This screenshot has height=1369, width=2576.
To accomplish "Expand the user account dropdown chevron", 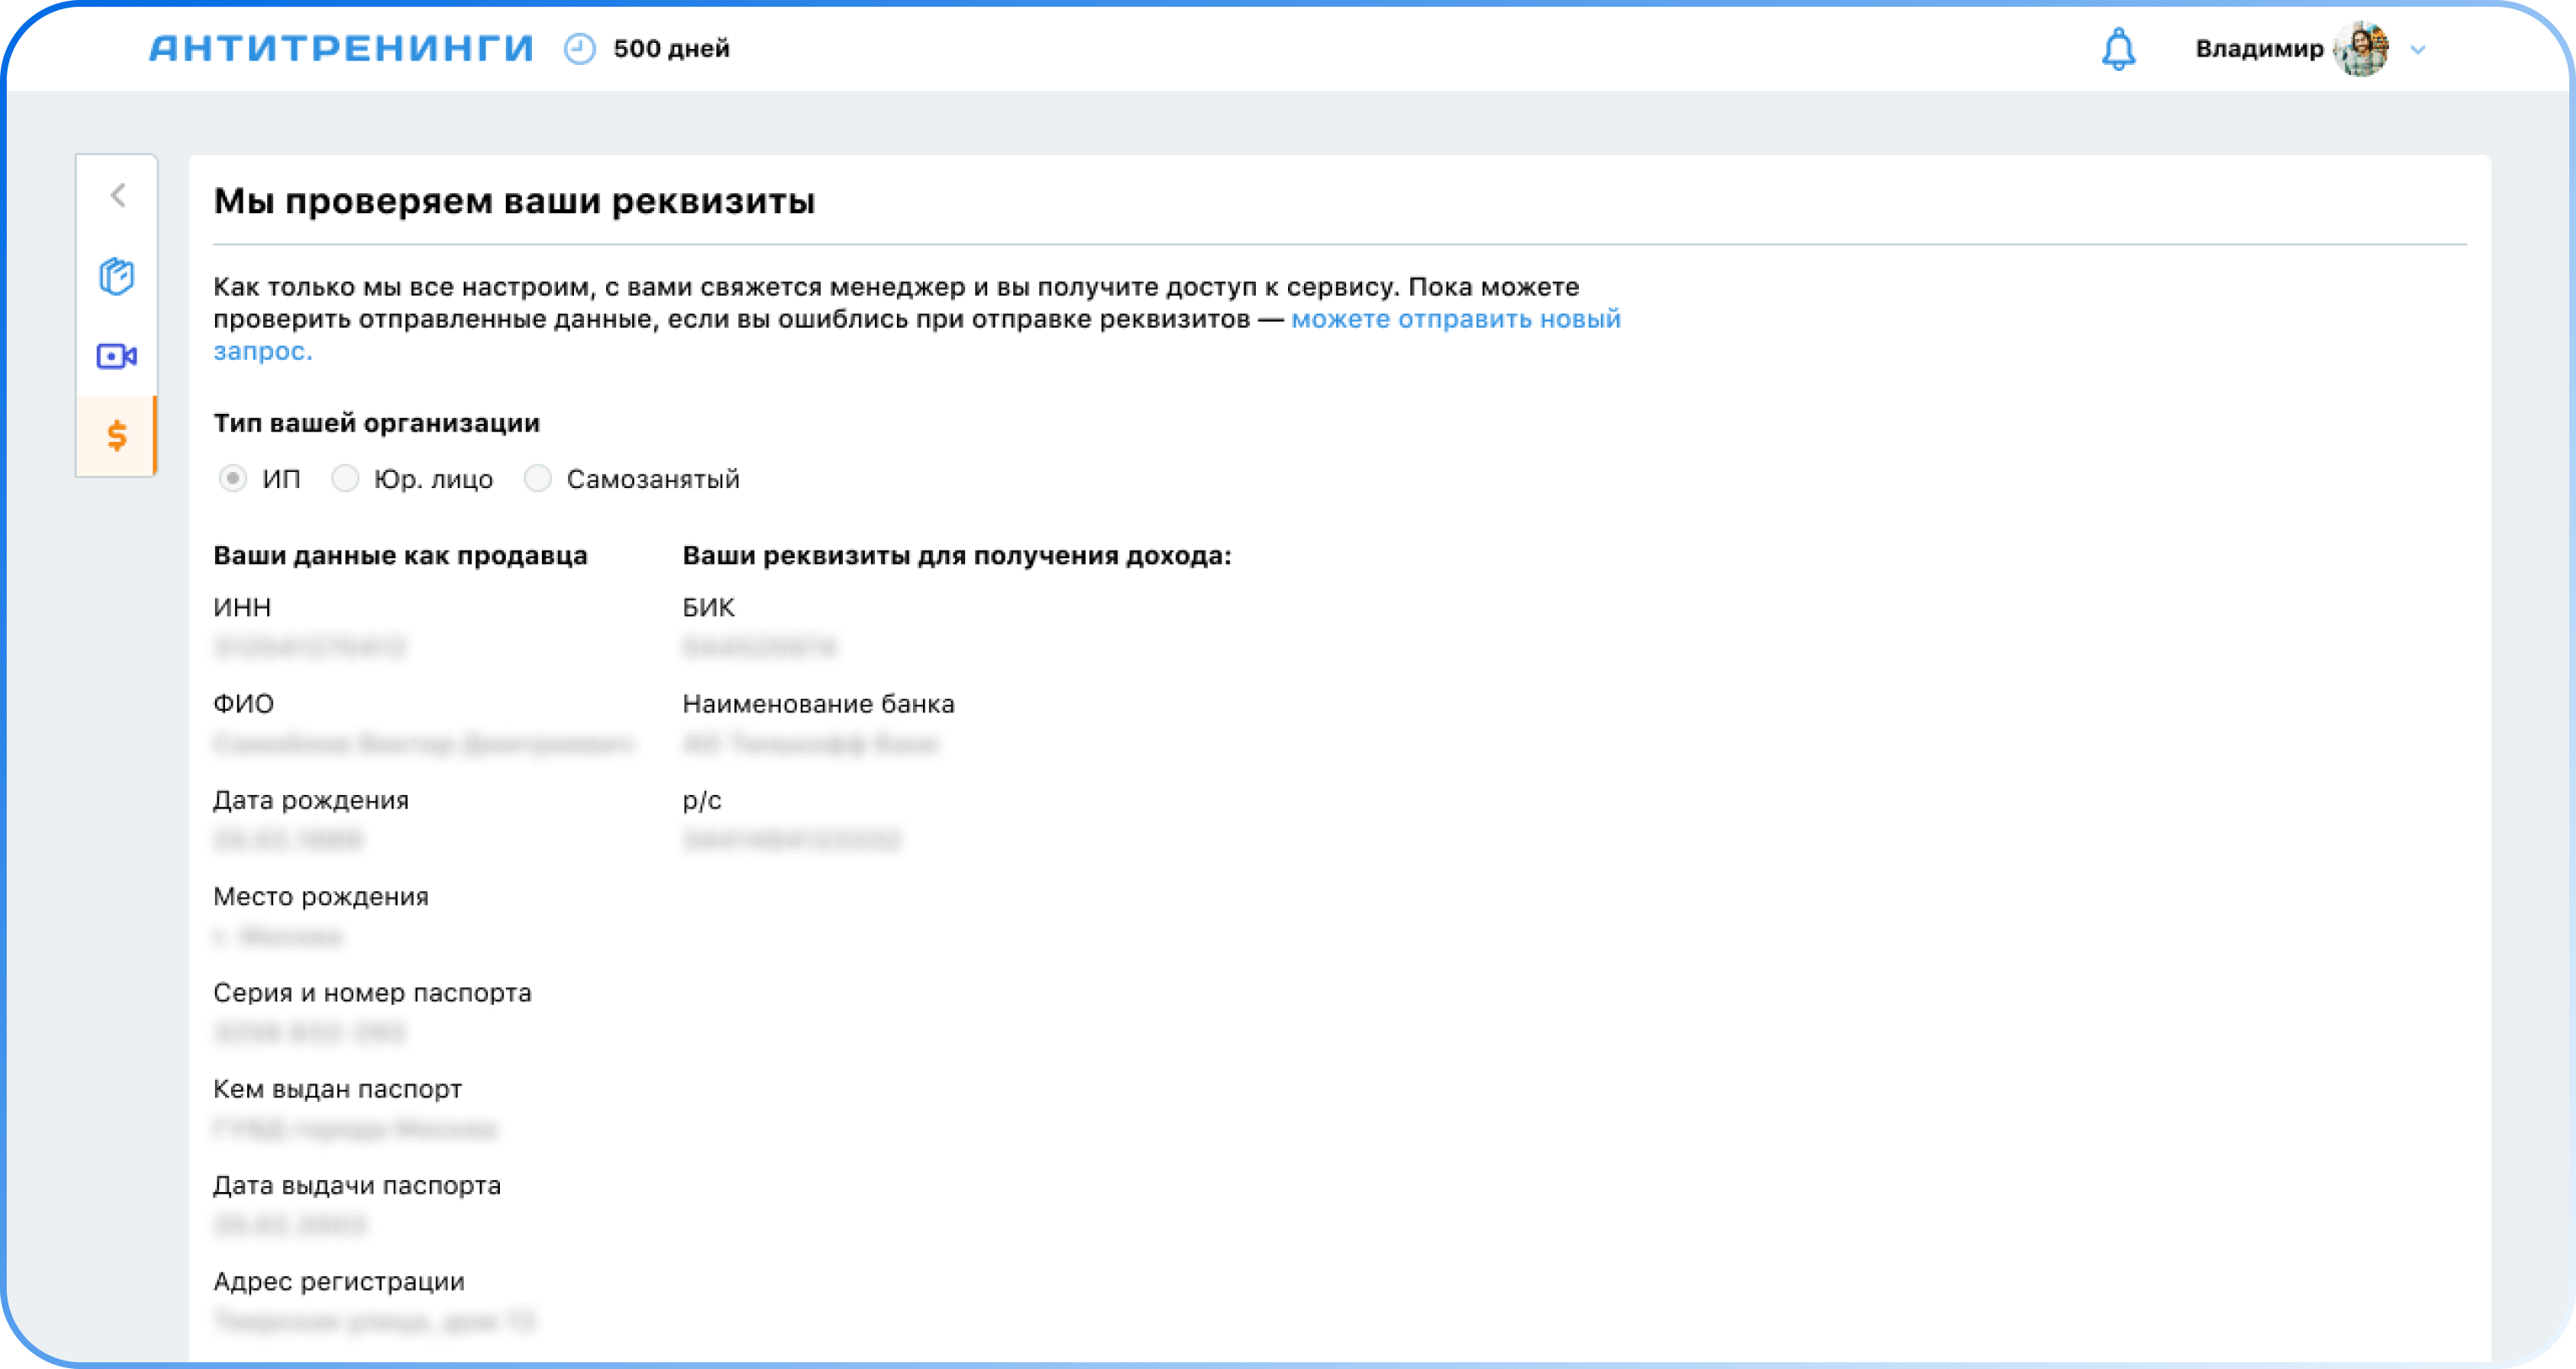I will point(2418,49).
